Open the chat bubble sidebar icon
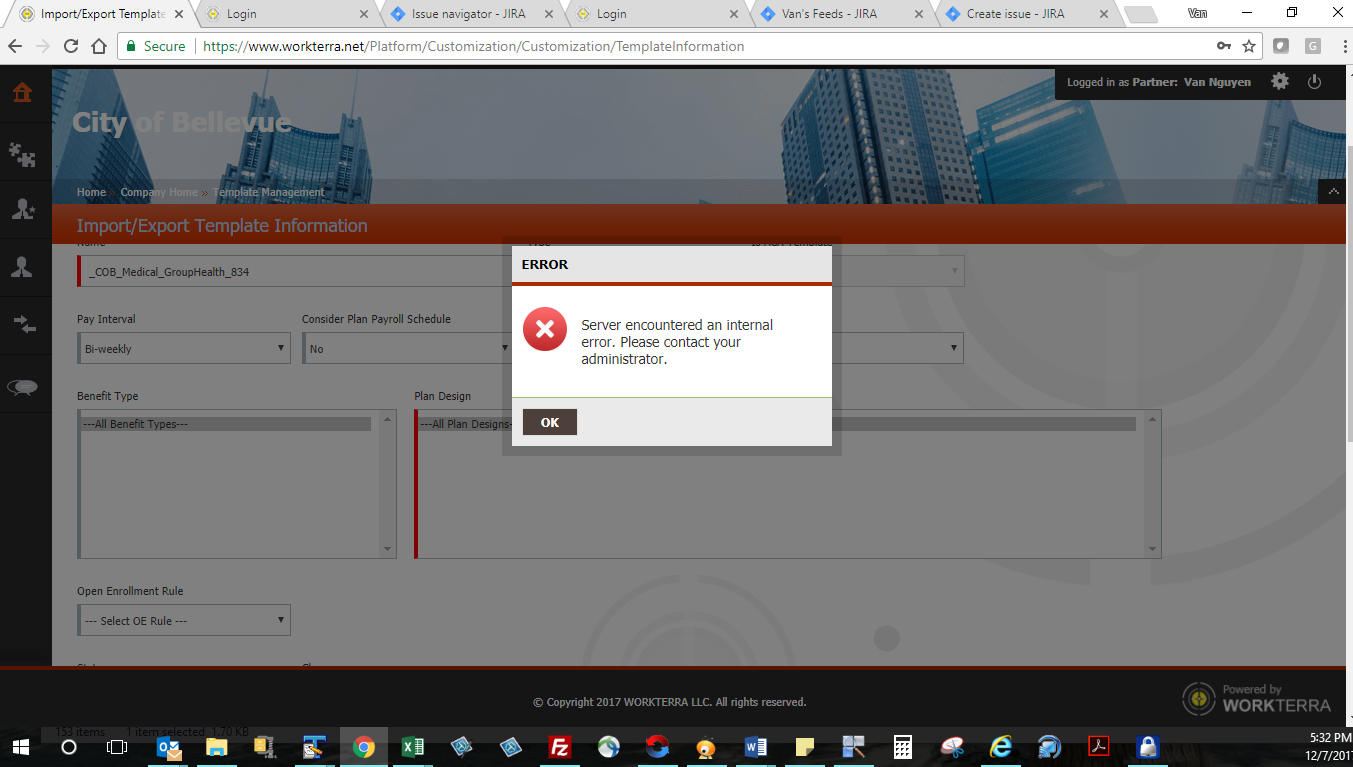Screen dimensions: 1353x767 (x=22, y=388)
